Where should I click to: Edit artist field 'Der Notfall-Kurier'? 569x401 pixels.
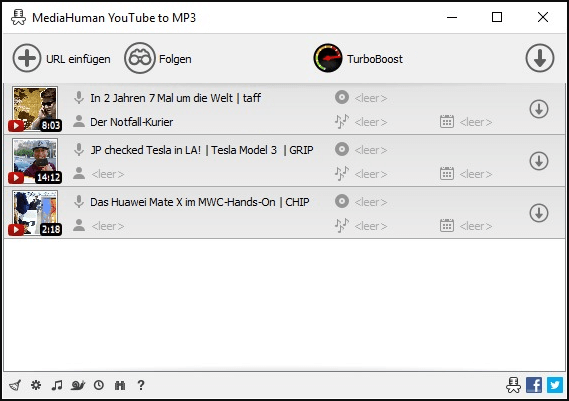click(x=131, y=122)
